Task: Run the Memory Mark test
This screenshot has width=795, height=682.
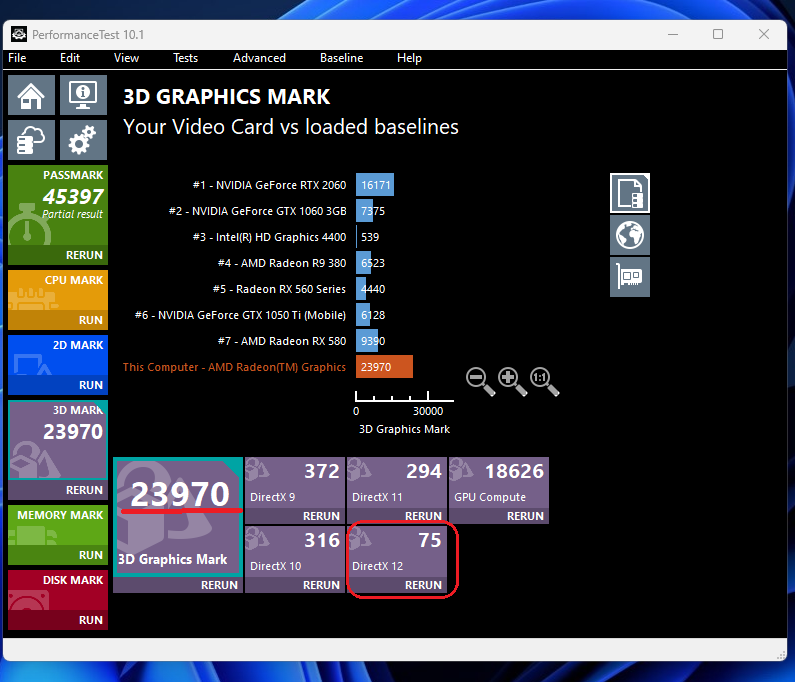Action: pyautogui.click(x=58, y=555)
